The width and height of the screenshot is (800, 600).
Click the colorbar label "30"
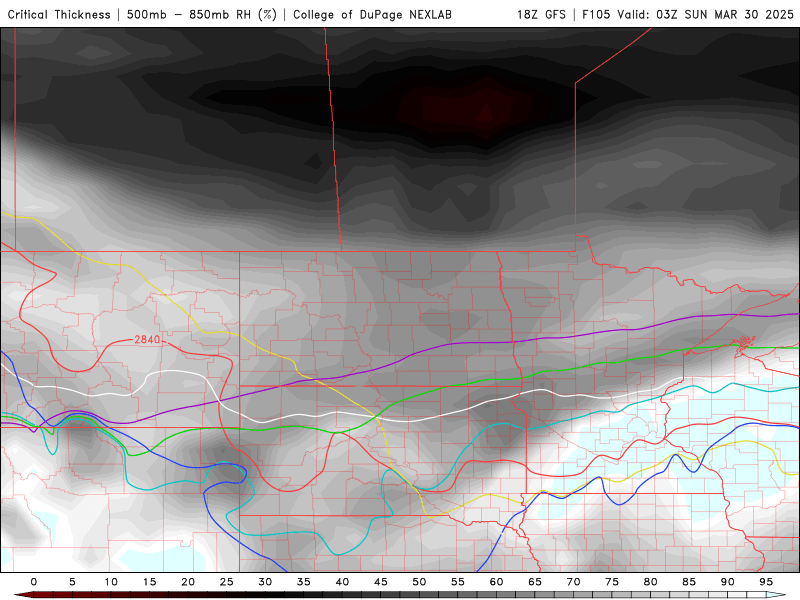point(265,582)
